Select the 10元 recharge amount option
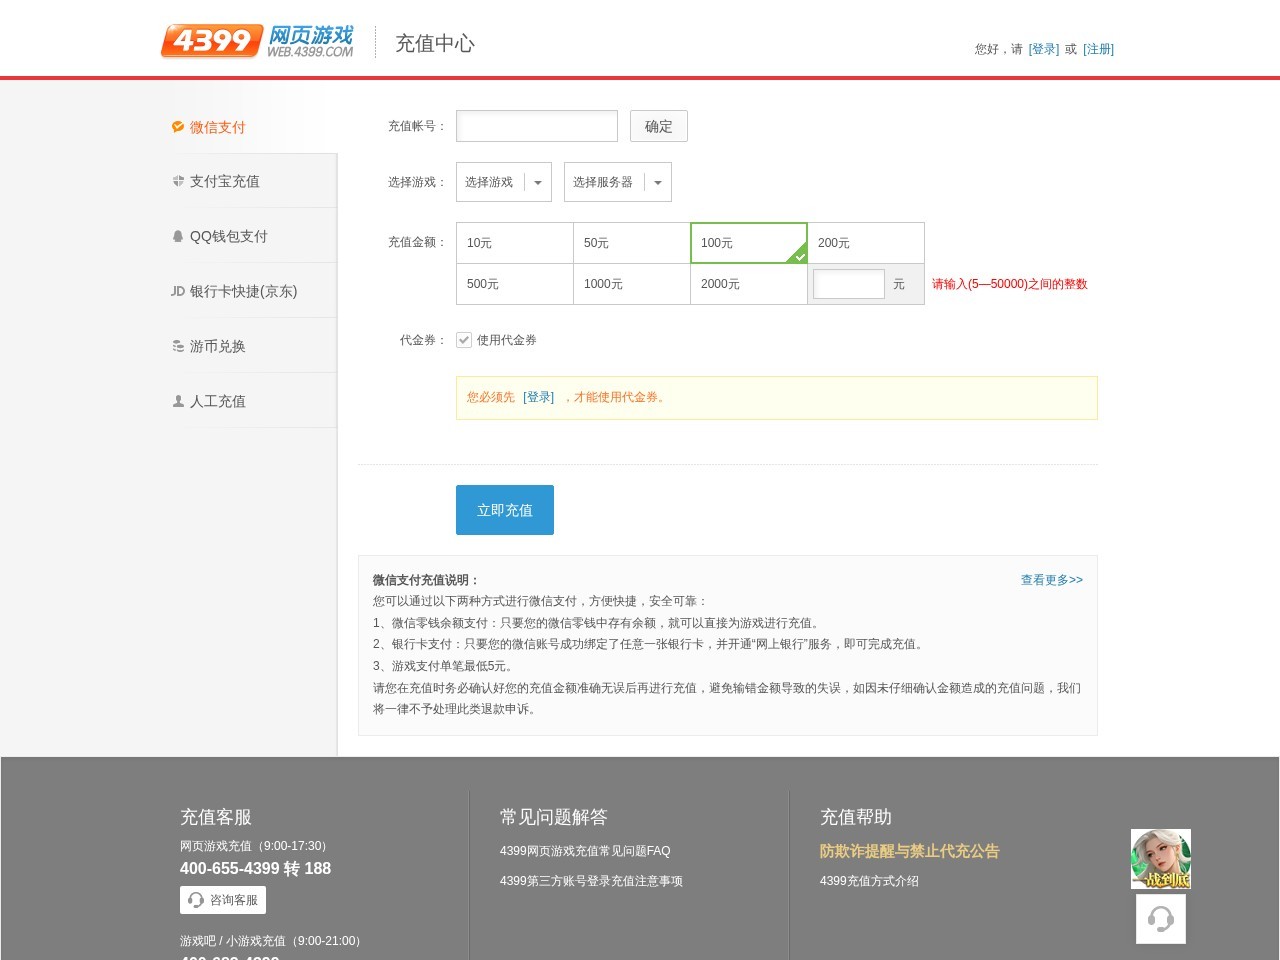Viewport: 1280px width, 960px height. point(514,242)
